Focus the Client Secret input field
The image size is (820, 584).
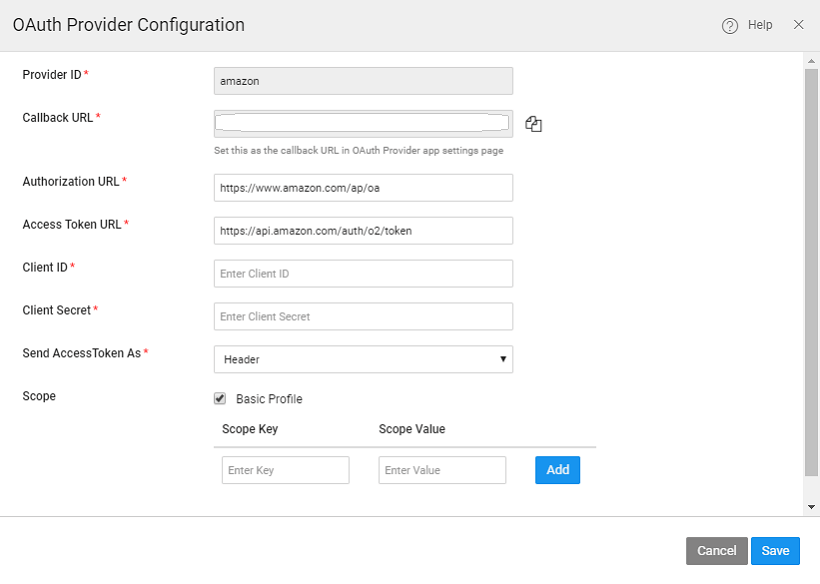click(x=363, y=317)
